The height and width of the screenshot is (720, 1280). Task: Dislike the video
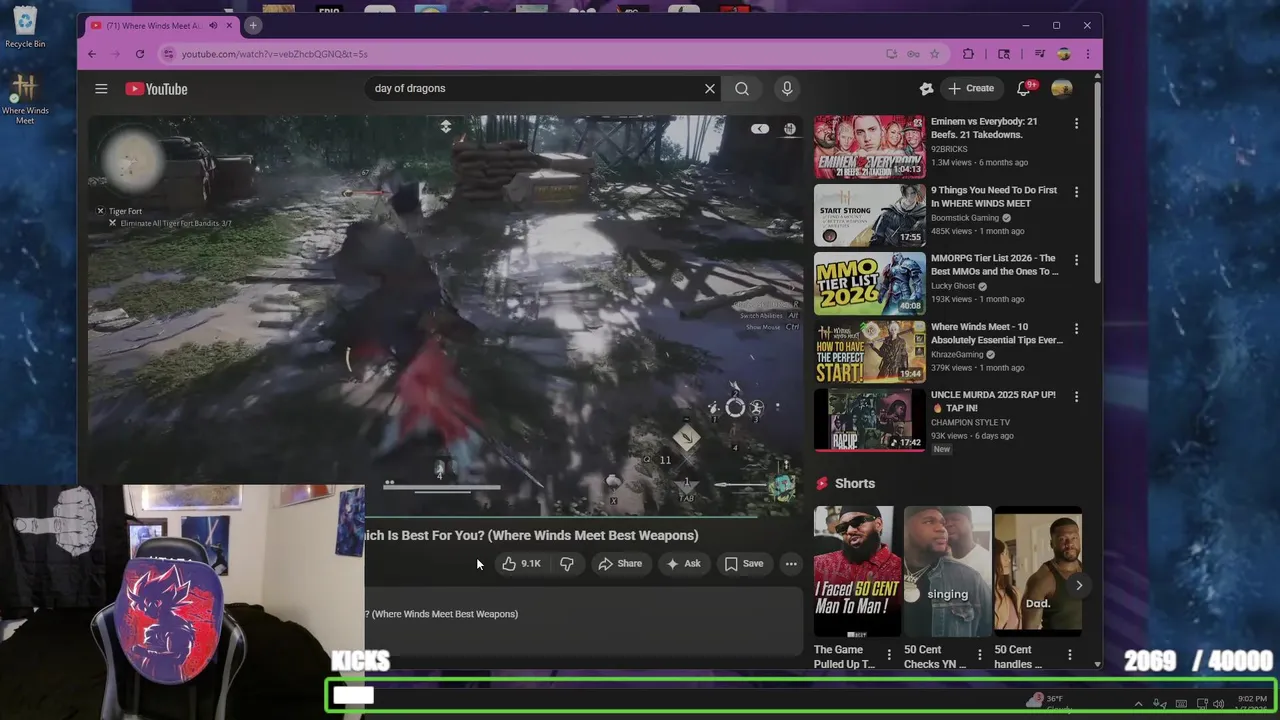pos(567,564)
